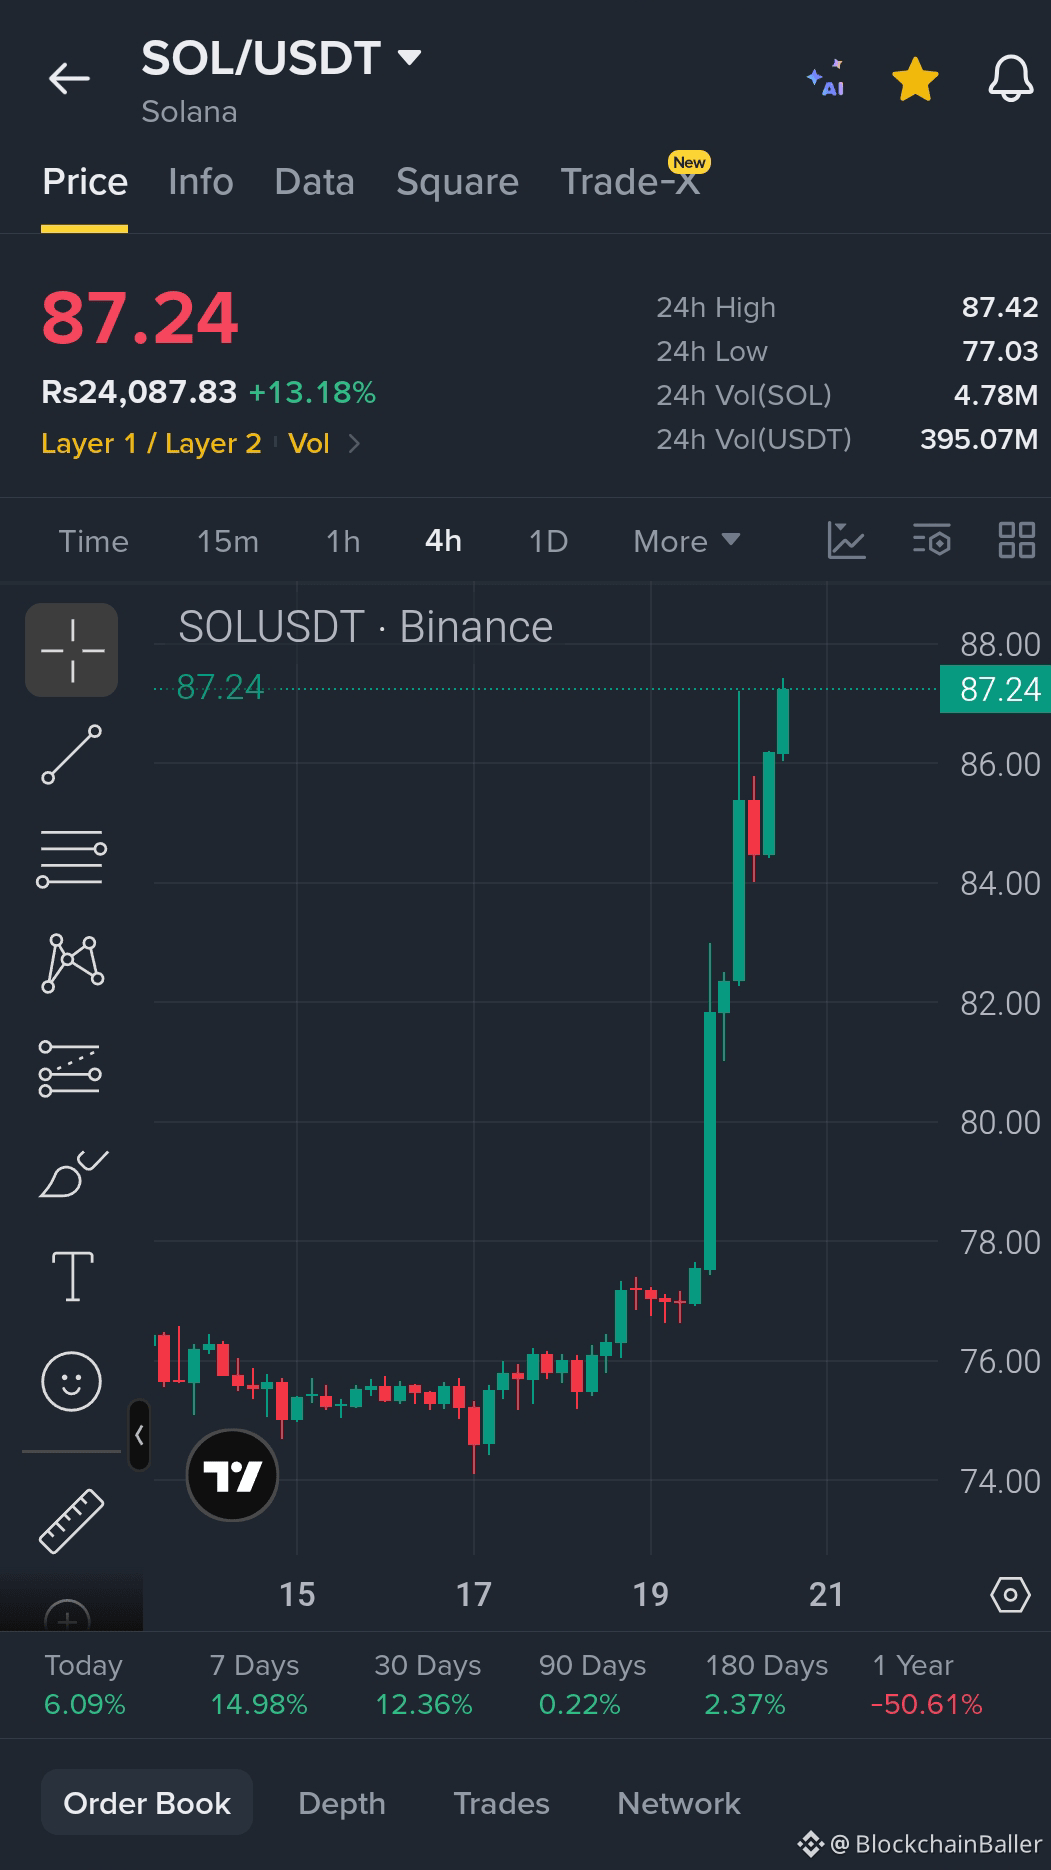Open chart display settings list icon
The height and width of the screenshot is (1870, 1051).
[931, 541]
